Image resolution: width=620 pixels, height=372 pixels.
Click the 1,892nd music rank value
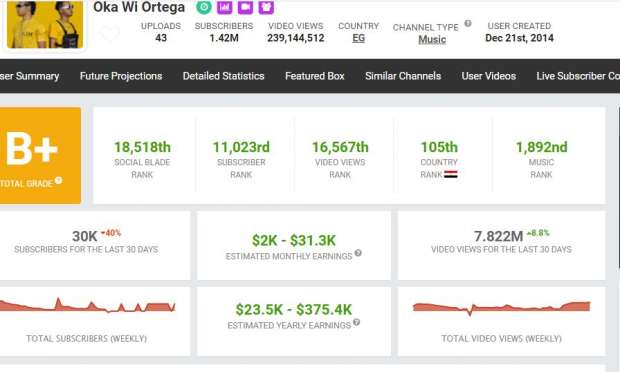(541, 147)
